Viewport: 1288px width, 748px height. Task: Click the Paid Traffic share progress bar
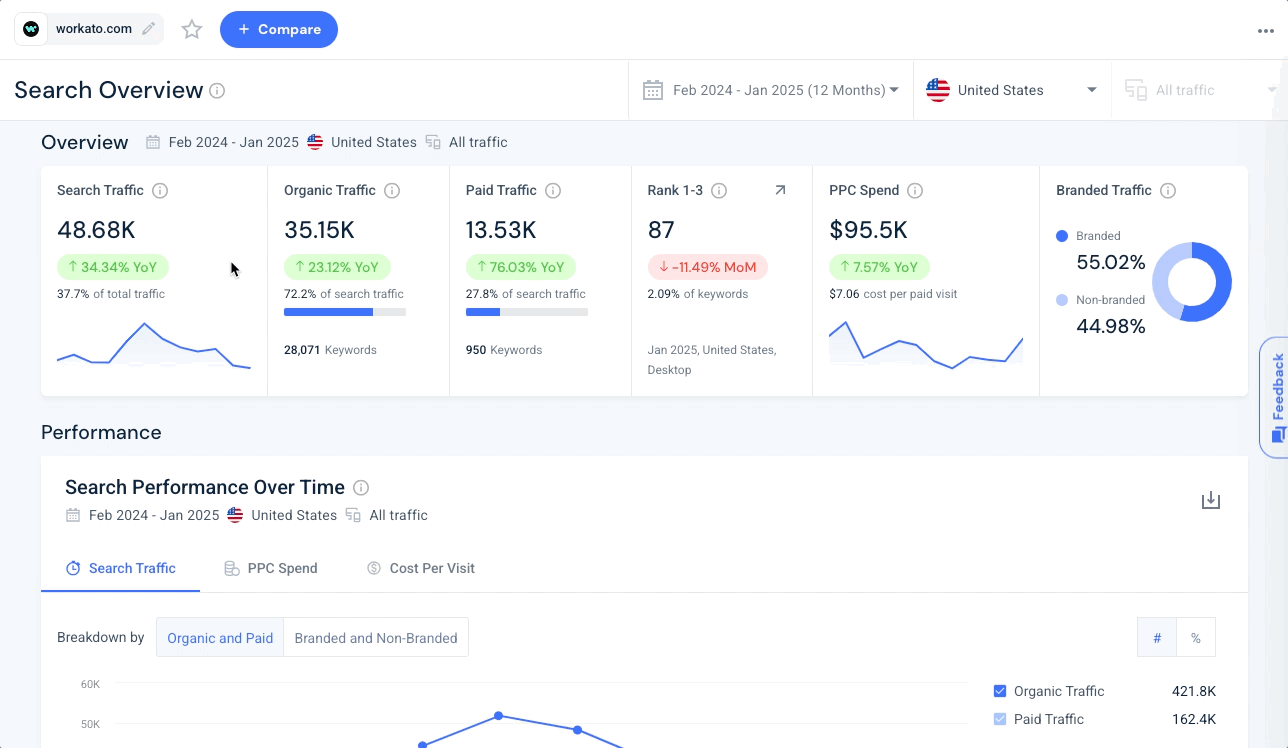click(x=527, y=312)
